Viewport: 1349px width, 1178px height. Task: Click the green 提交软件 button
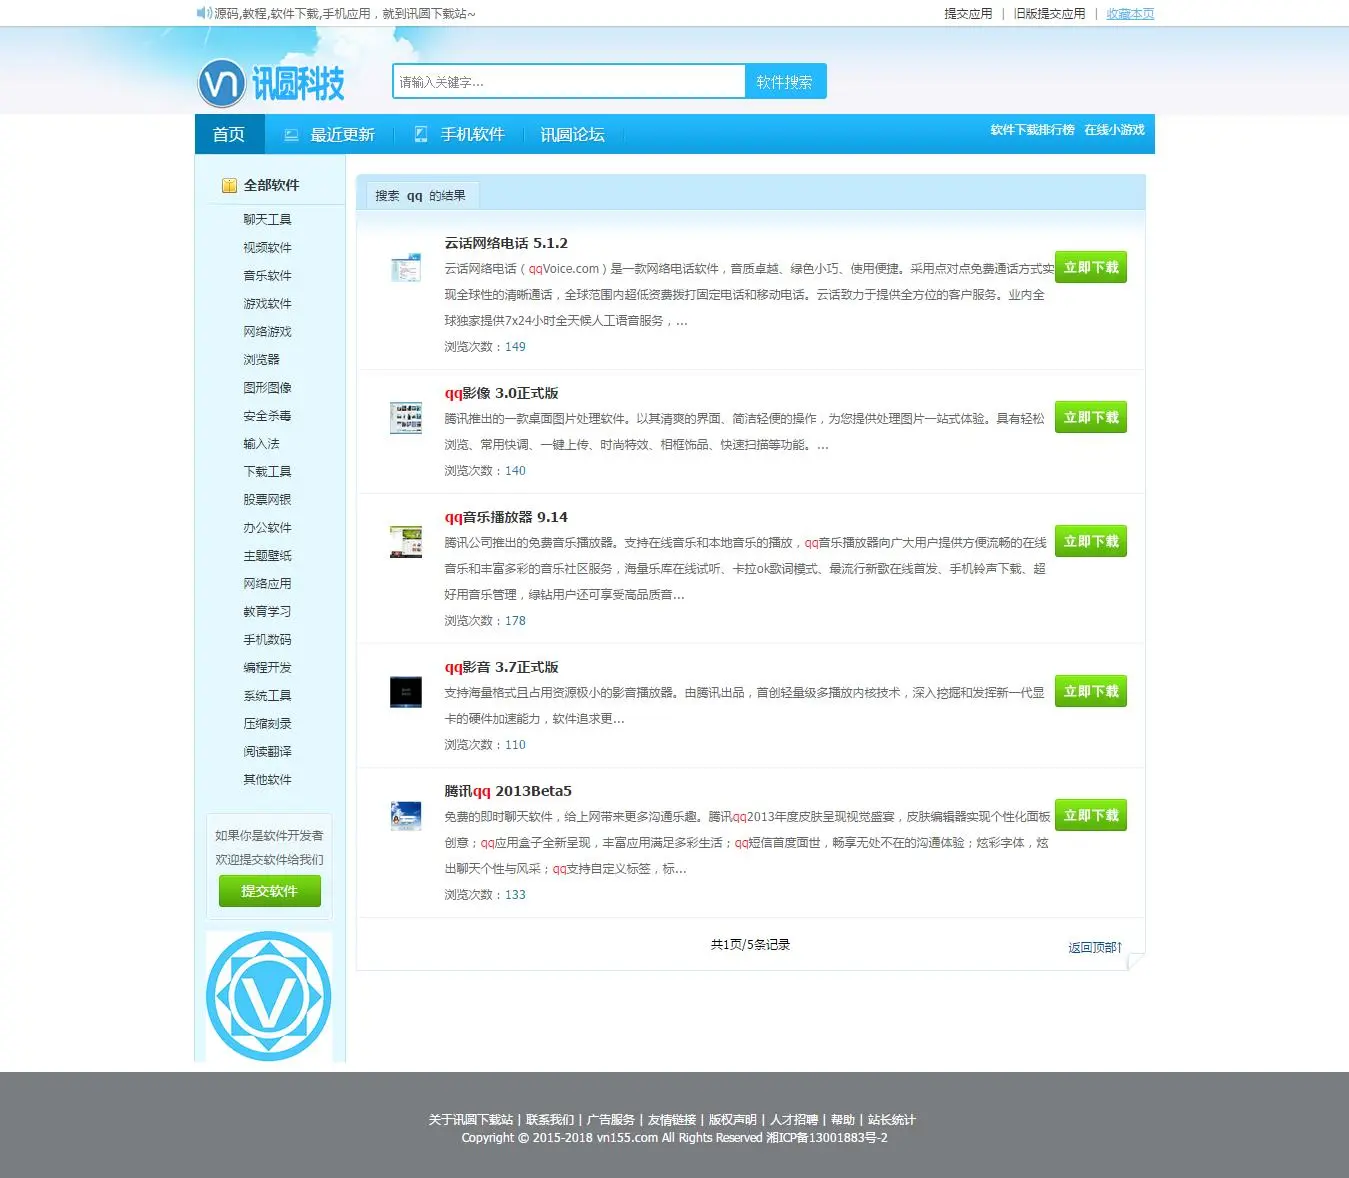(x=270, y=891)
